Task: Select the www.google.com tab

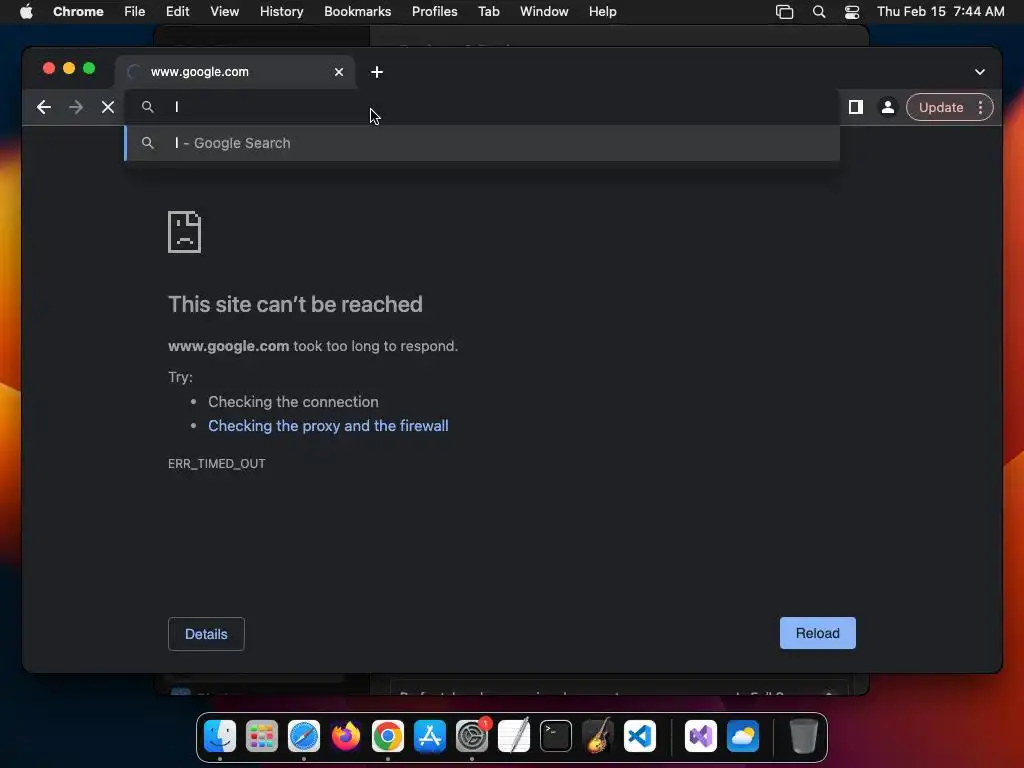Action: [235, 72]
